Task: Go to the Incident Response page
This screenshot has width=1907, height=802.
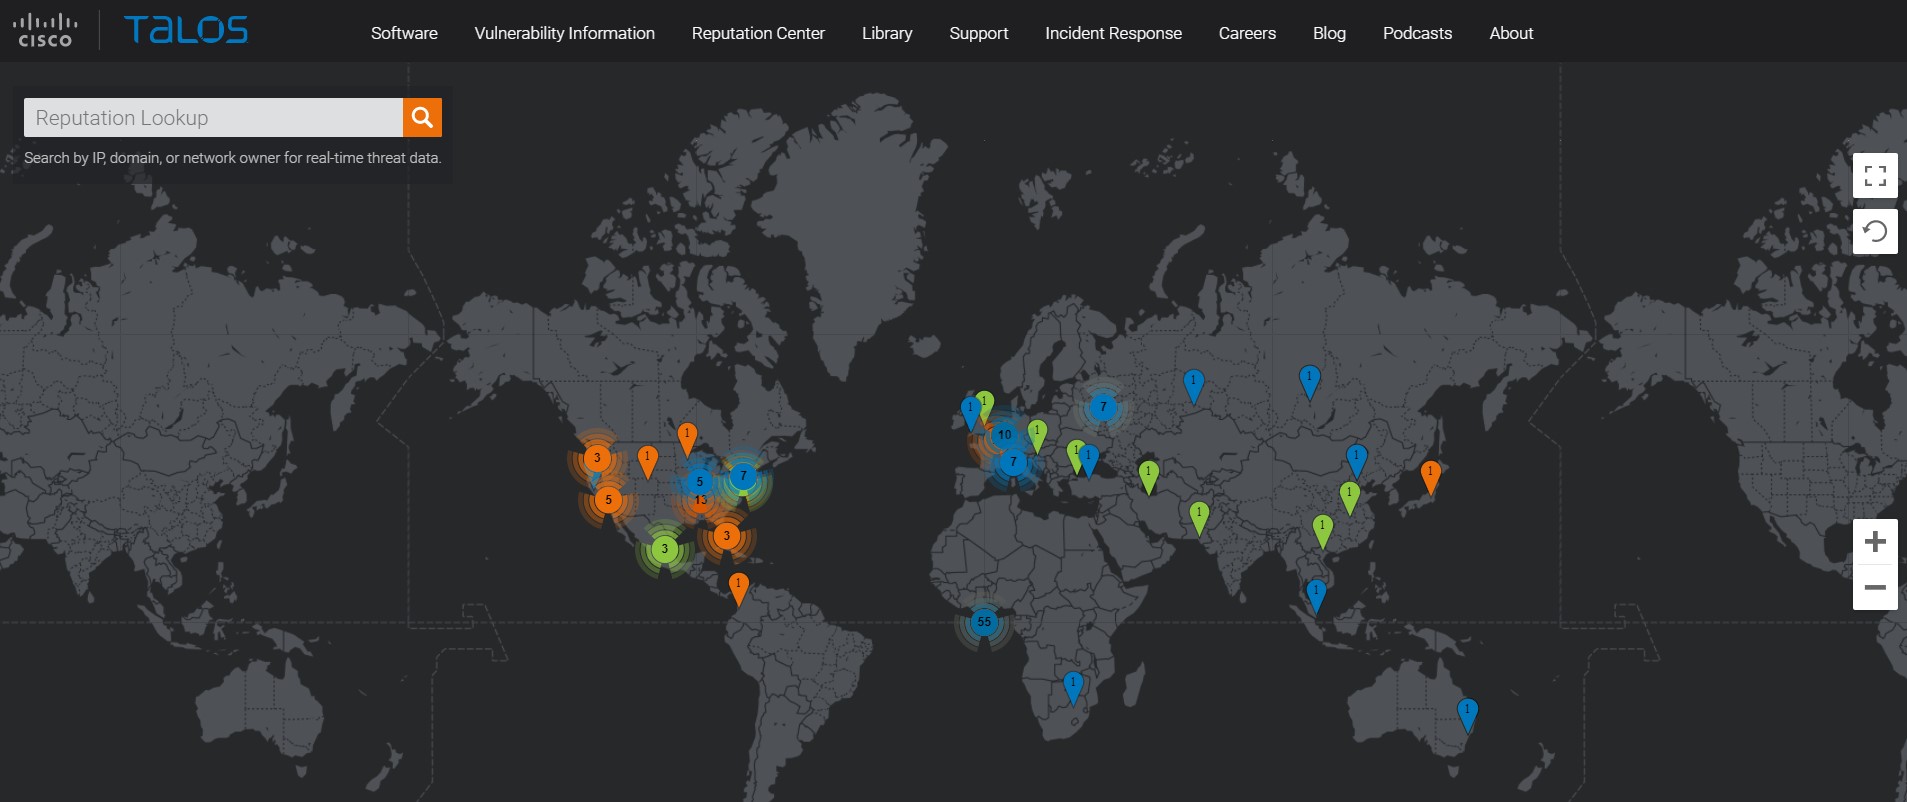Action: pos(1113,33)
